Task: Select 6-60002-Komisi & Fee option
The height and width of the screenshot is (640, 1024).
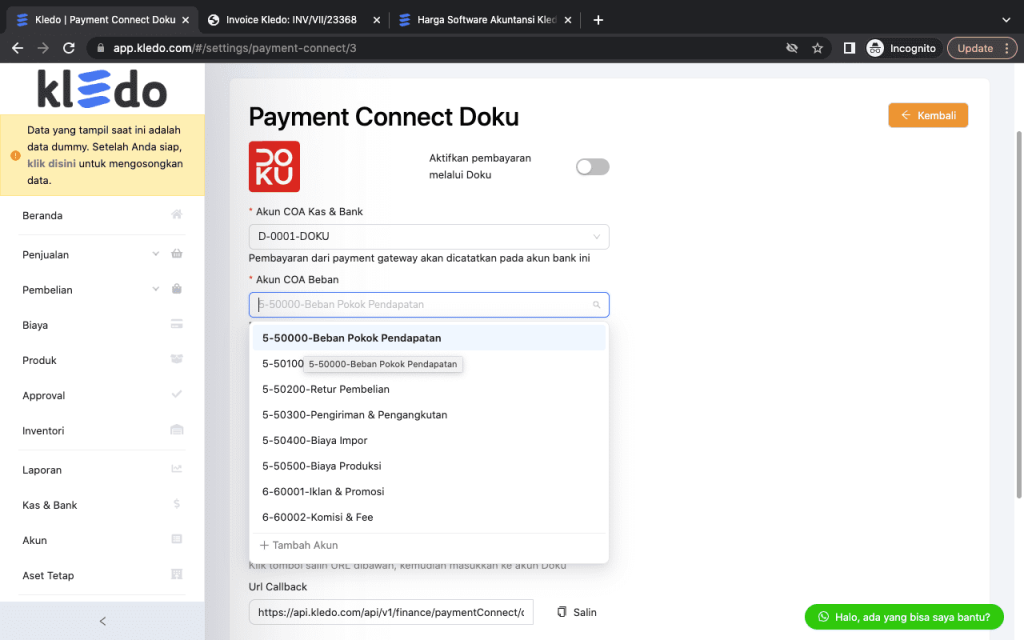Action: pos(429,517)
